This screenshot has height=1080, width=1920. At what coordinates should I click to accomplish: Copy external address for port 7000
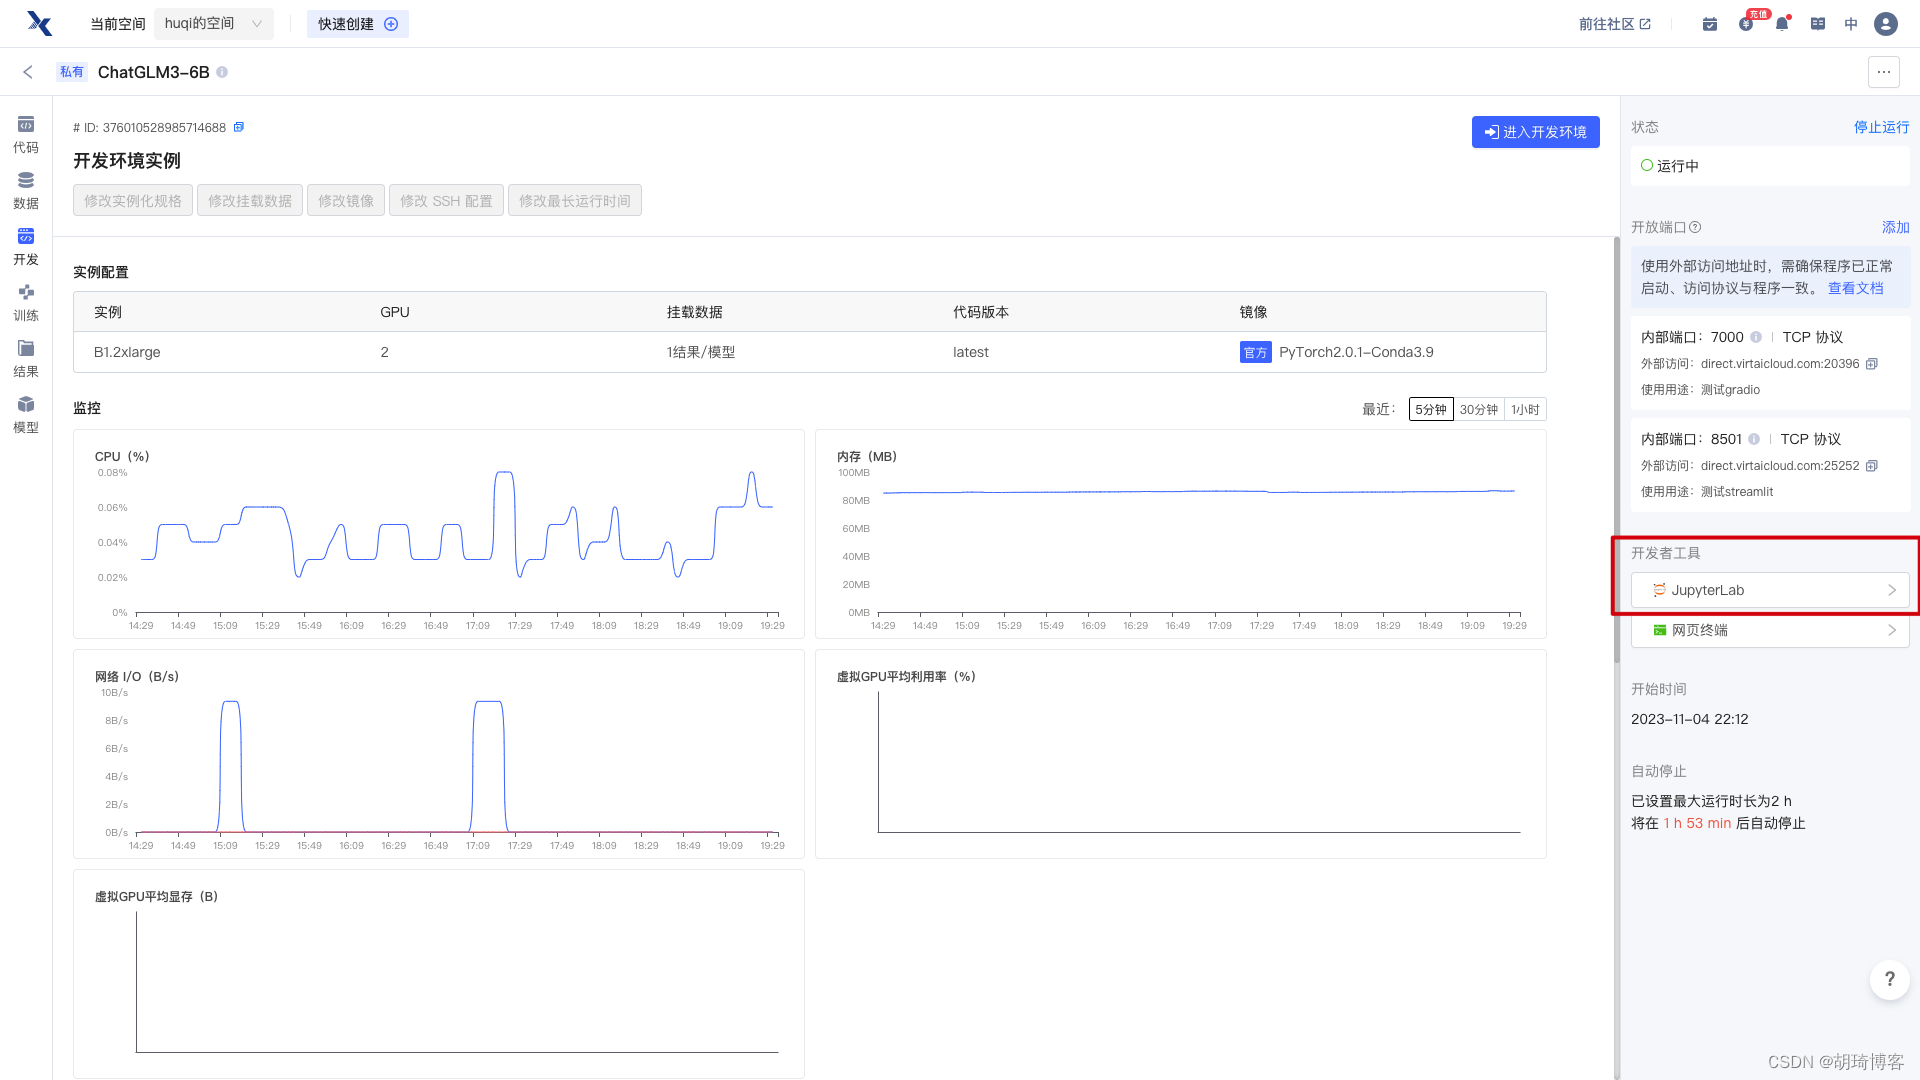tap(1872, 364)
